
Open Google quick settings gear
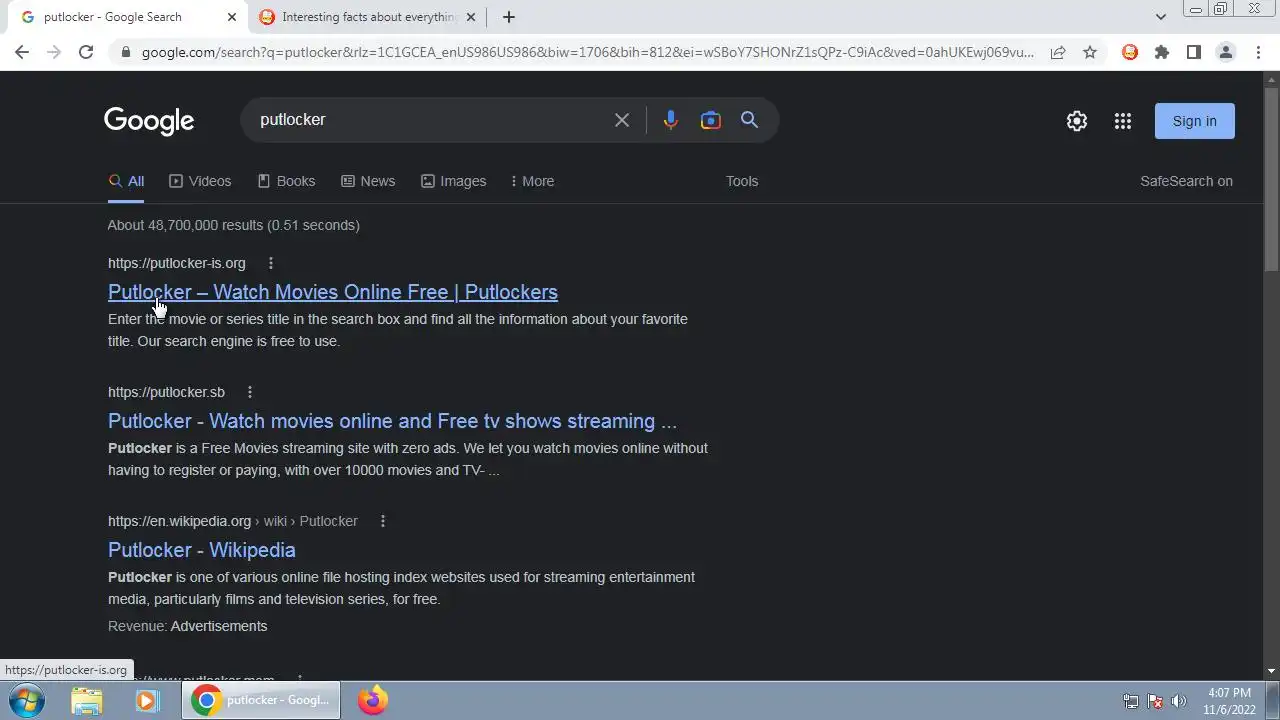(x=1077, y=121)
